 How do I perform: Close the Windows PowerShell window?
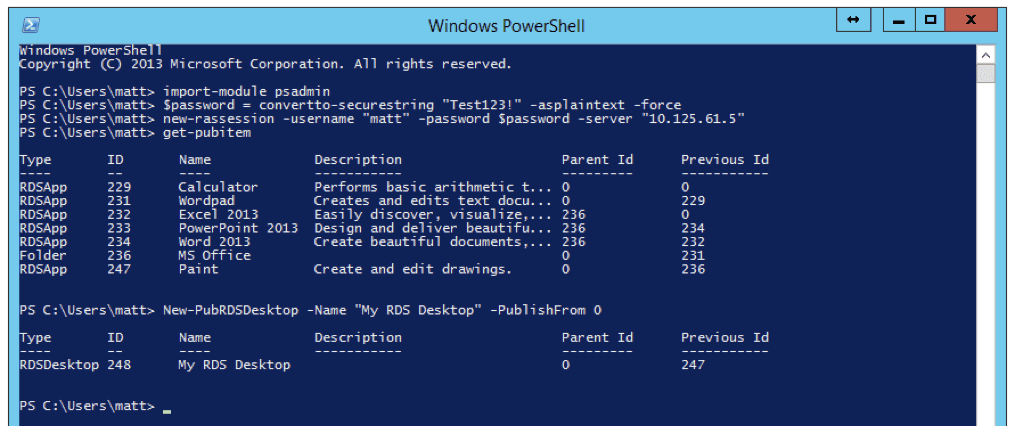coord(970,20)
